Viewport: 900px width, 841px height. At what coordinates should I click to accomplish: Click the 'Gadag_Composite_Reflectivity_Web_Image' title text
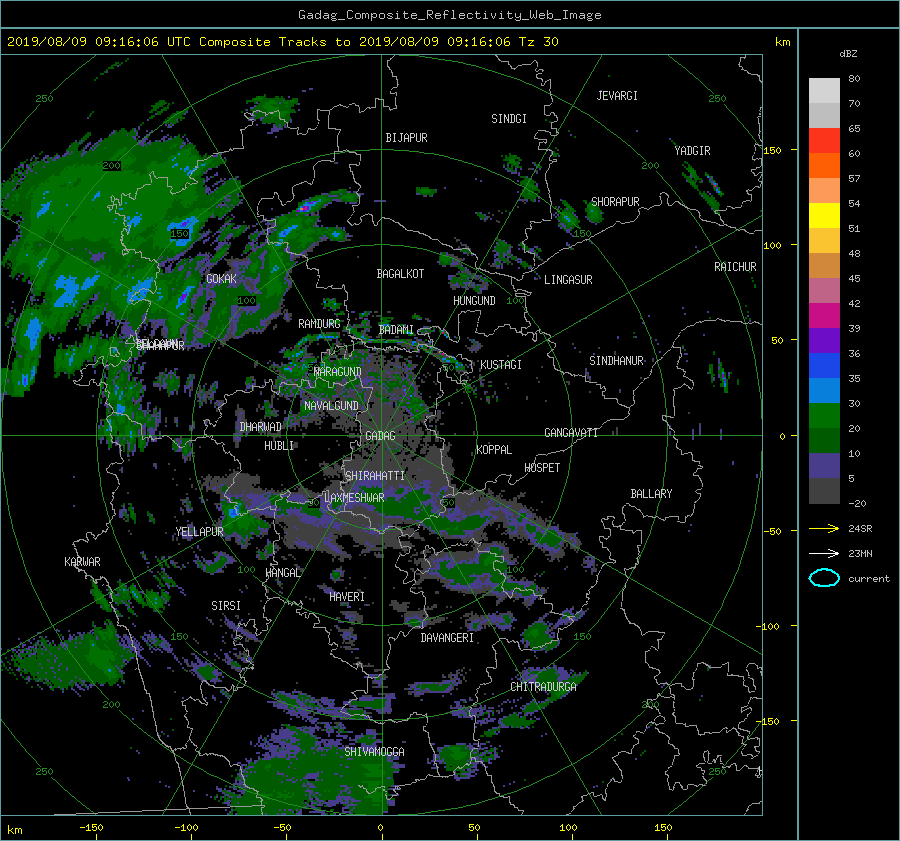point(449,15)
